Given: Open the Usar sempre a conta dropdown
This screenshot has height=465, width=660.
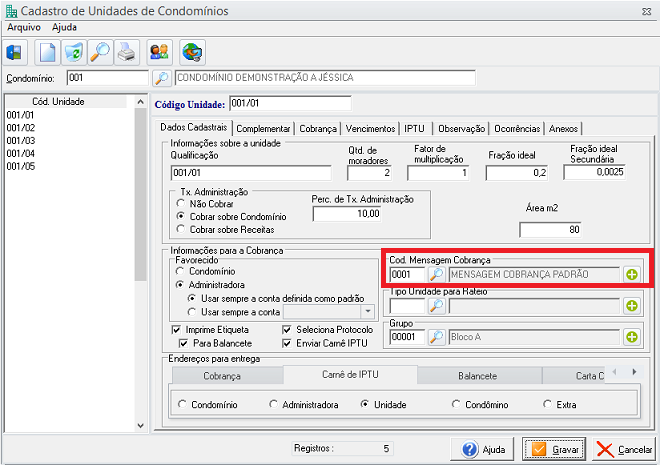Looking at the screenshot, I should point(367,312).
